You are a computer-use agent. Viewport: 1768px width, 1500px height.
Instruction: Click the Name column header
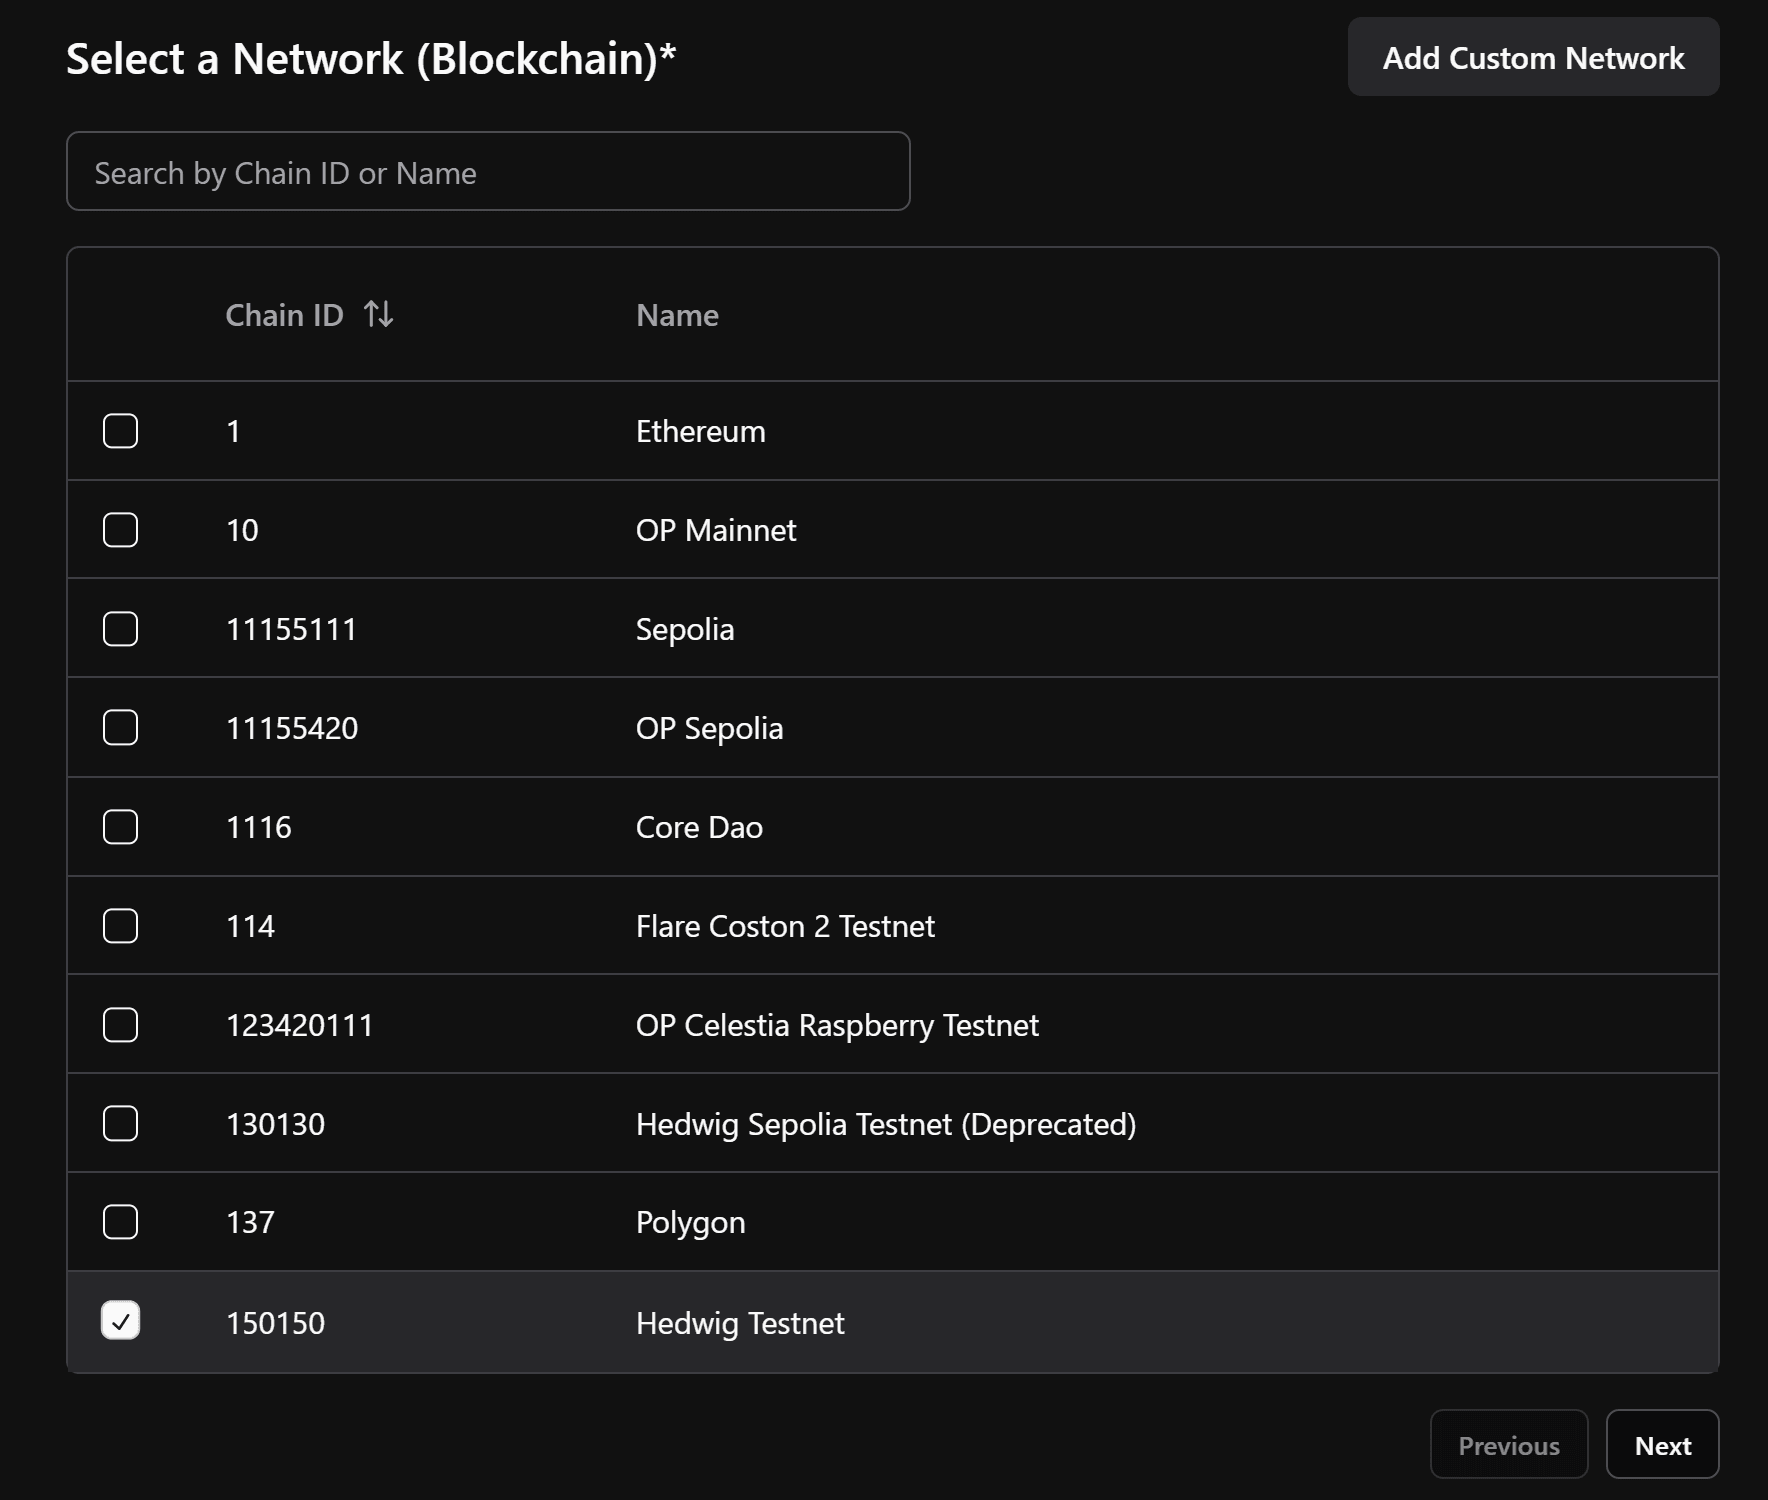click(677, 316)
